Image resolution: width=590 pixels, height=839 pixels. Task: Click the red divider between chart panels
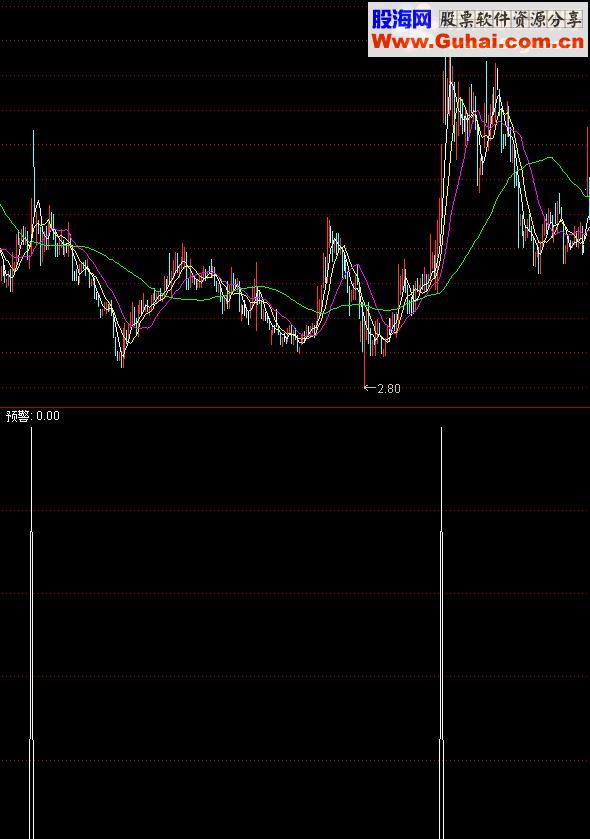[295, 407]
